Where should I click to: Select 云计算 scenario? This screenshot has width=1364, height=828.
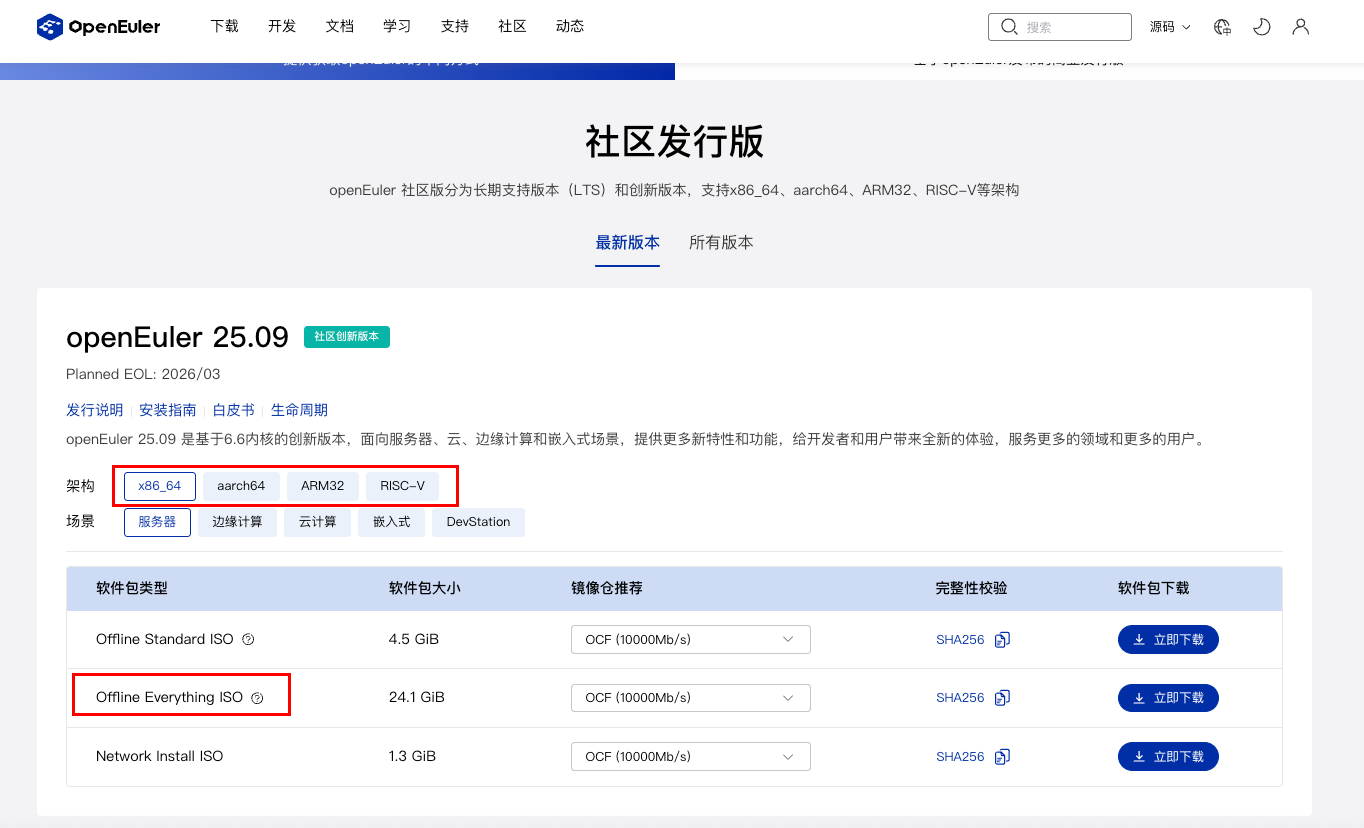coord(318,522)
